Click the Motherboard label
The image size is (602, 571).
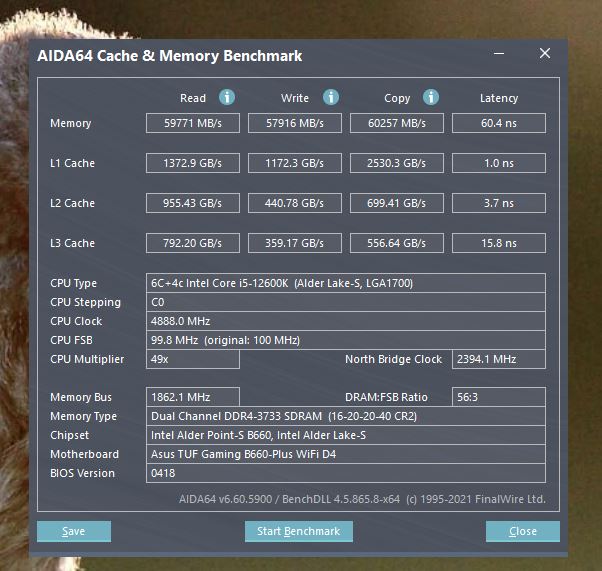[x=84, y=454]
